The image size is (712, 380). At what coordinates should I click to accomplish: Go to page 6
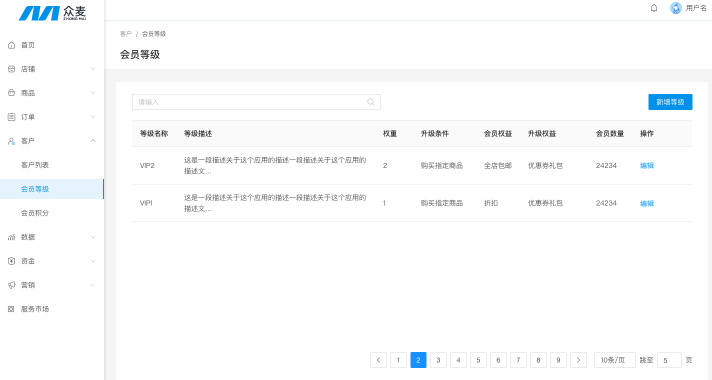point(498,360)
